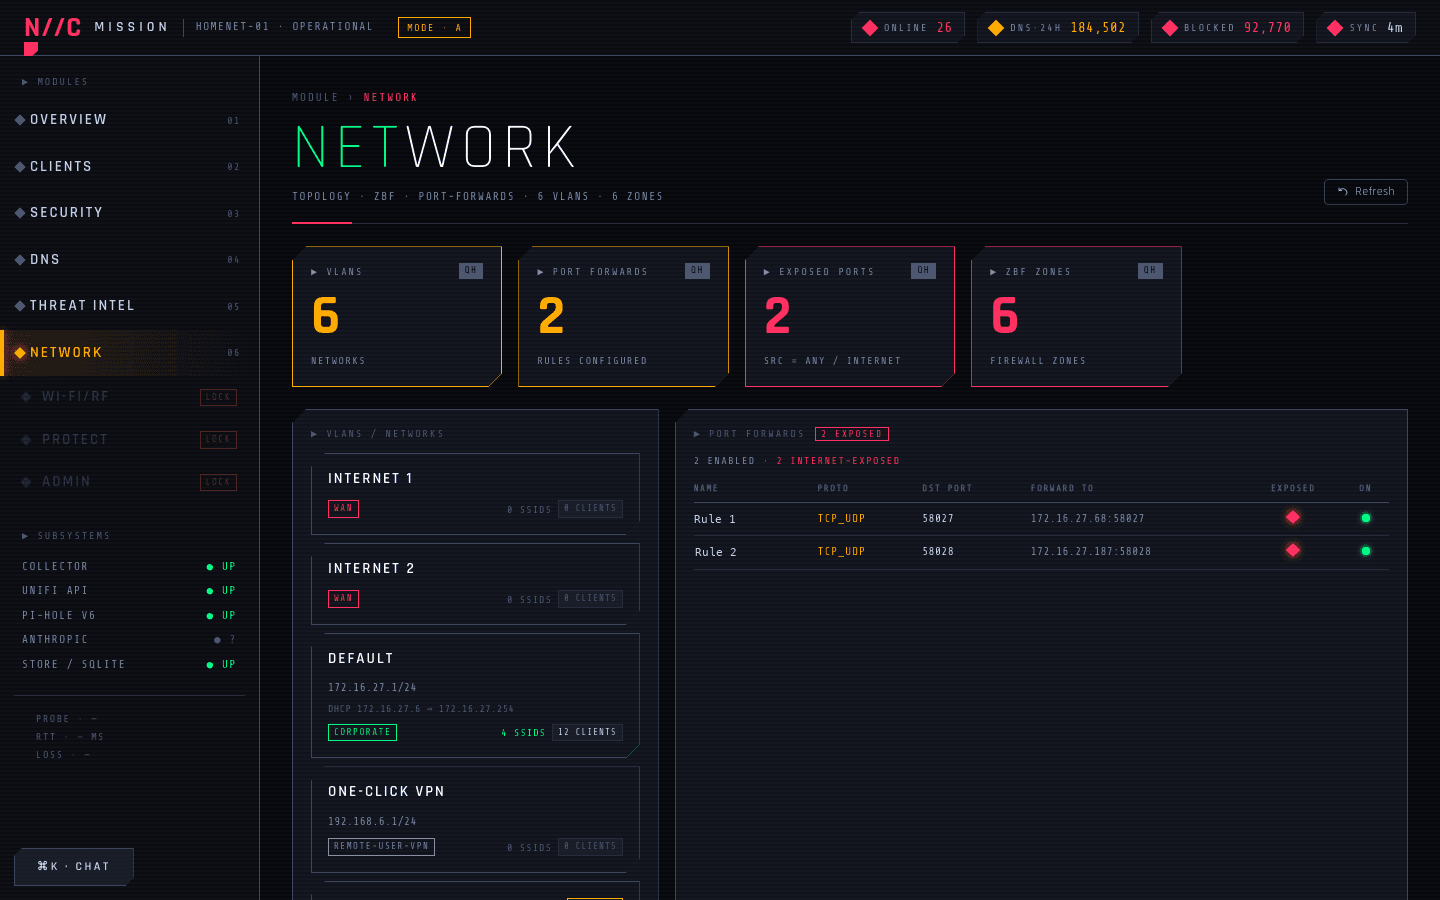Viewport: 1440px width, 900px height.
Task: Click the BLOCKED counter diamond icon
Action: (1170, 28)
